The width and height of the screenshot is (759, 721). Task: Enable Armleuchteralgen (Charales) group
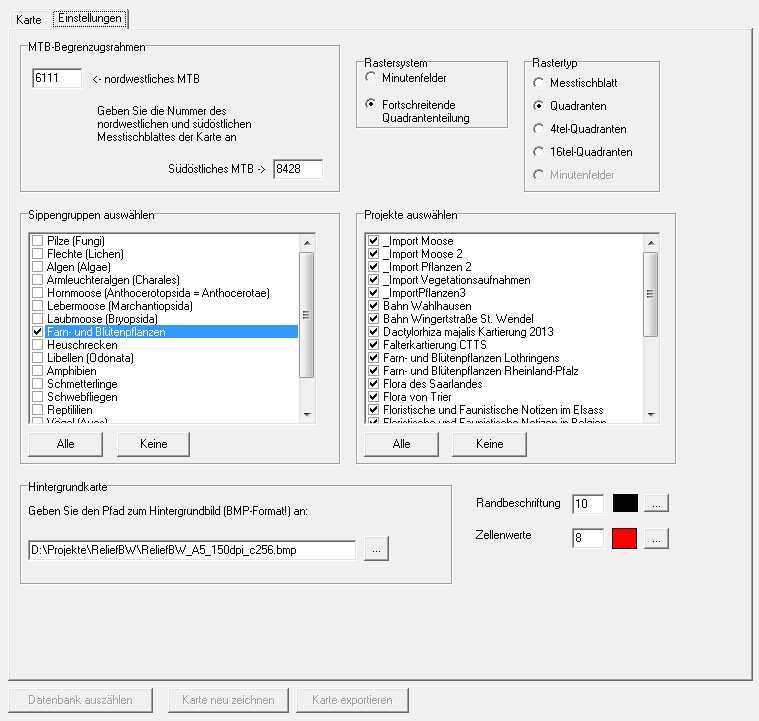click(x=37, y=280)
